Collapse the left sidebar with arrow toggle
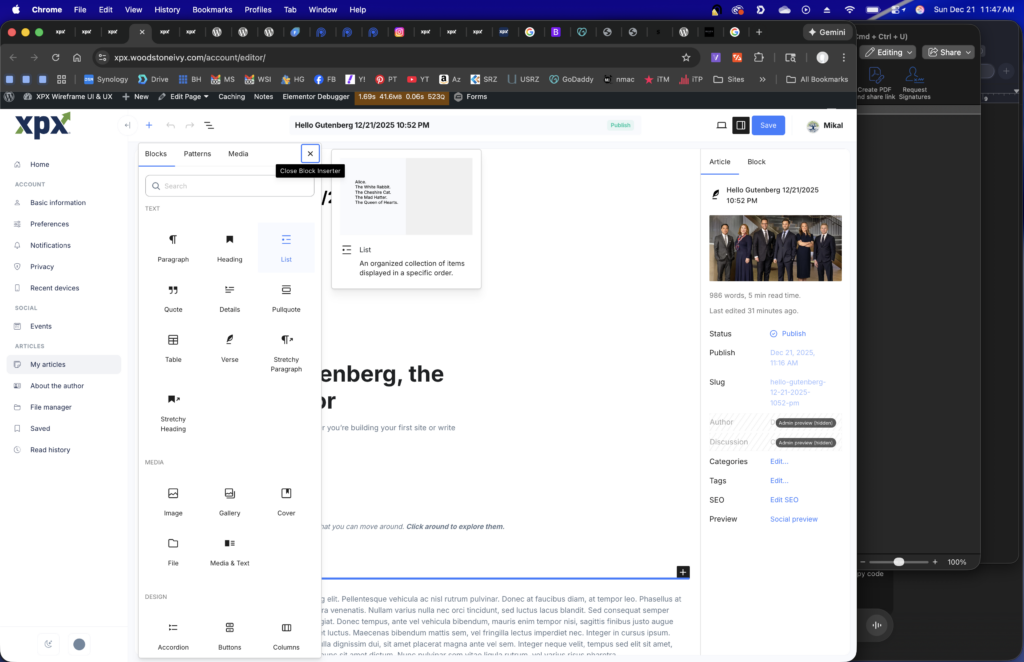Viewport: 1024px width, 662px height. (127, 125)
